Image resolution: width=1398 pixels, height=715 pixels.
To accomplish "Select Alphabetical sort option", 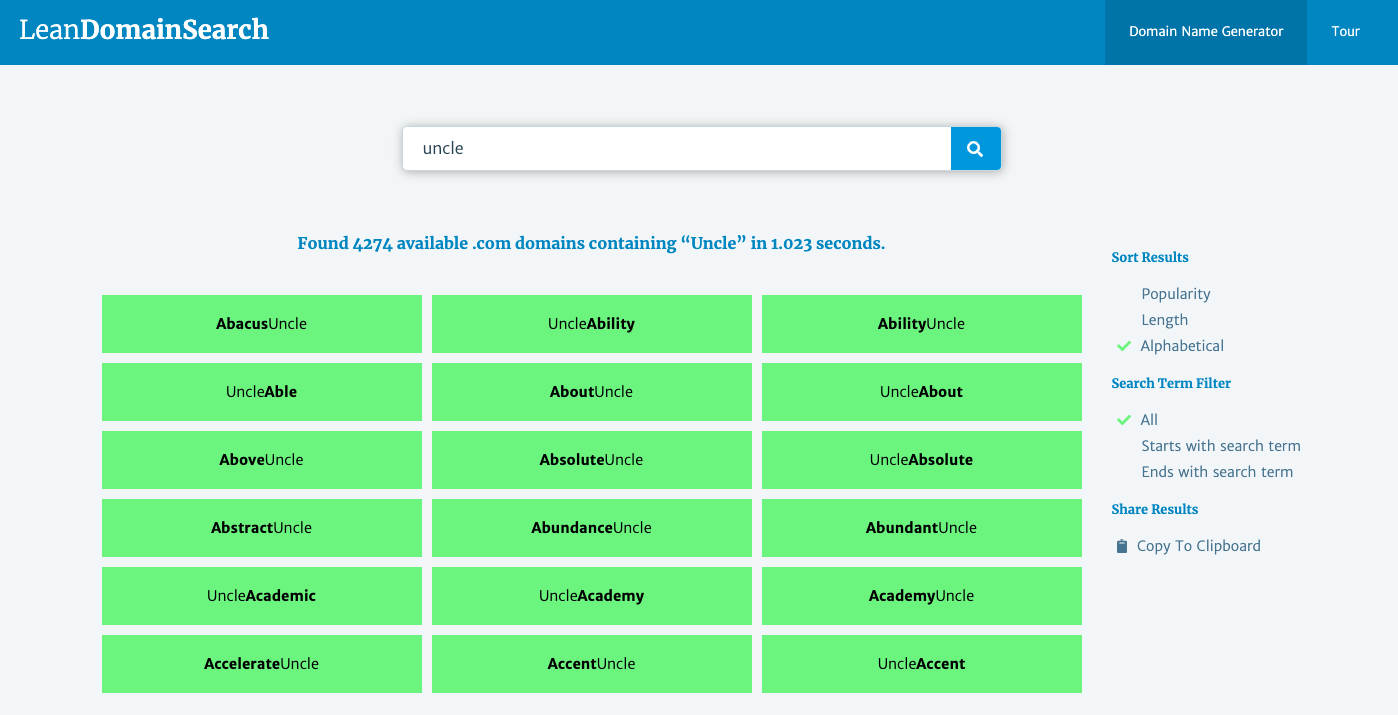I will [1182, 346].
